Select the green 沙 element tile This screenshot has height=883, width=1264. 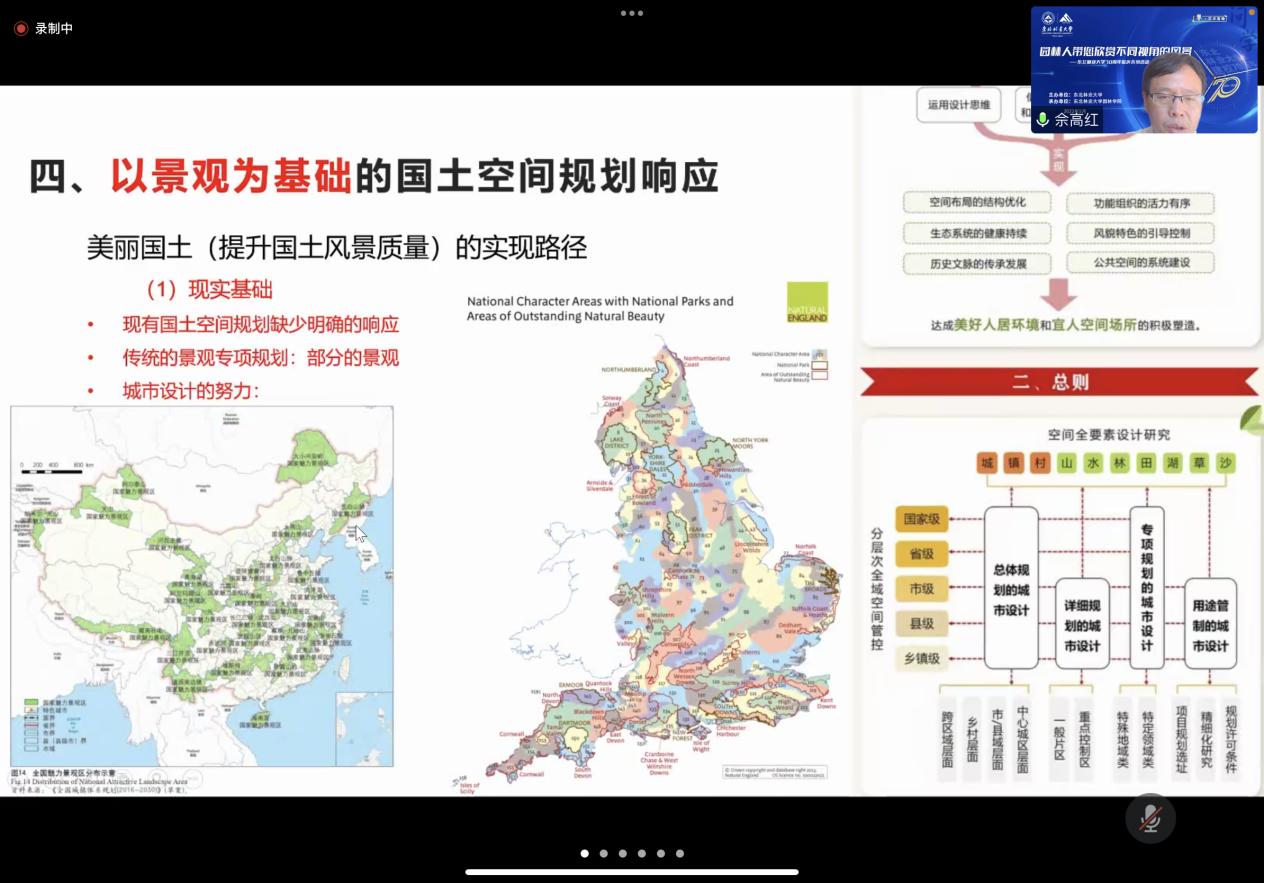(x=1225, y=463)
